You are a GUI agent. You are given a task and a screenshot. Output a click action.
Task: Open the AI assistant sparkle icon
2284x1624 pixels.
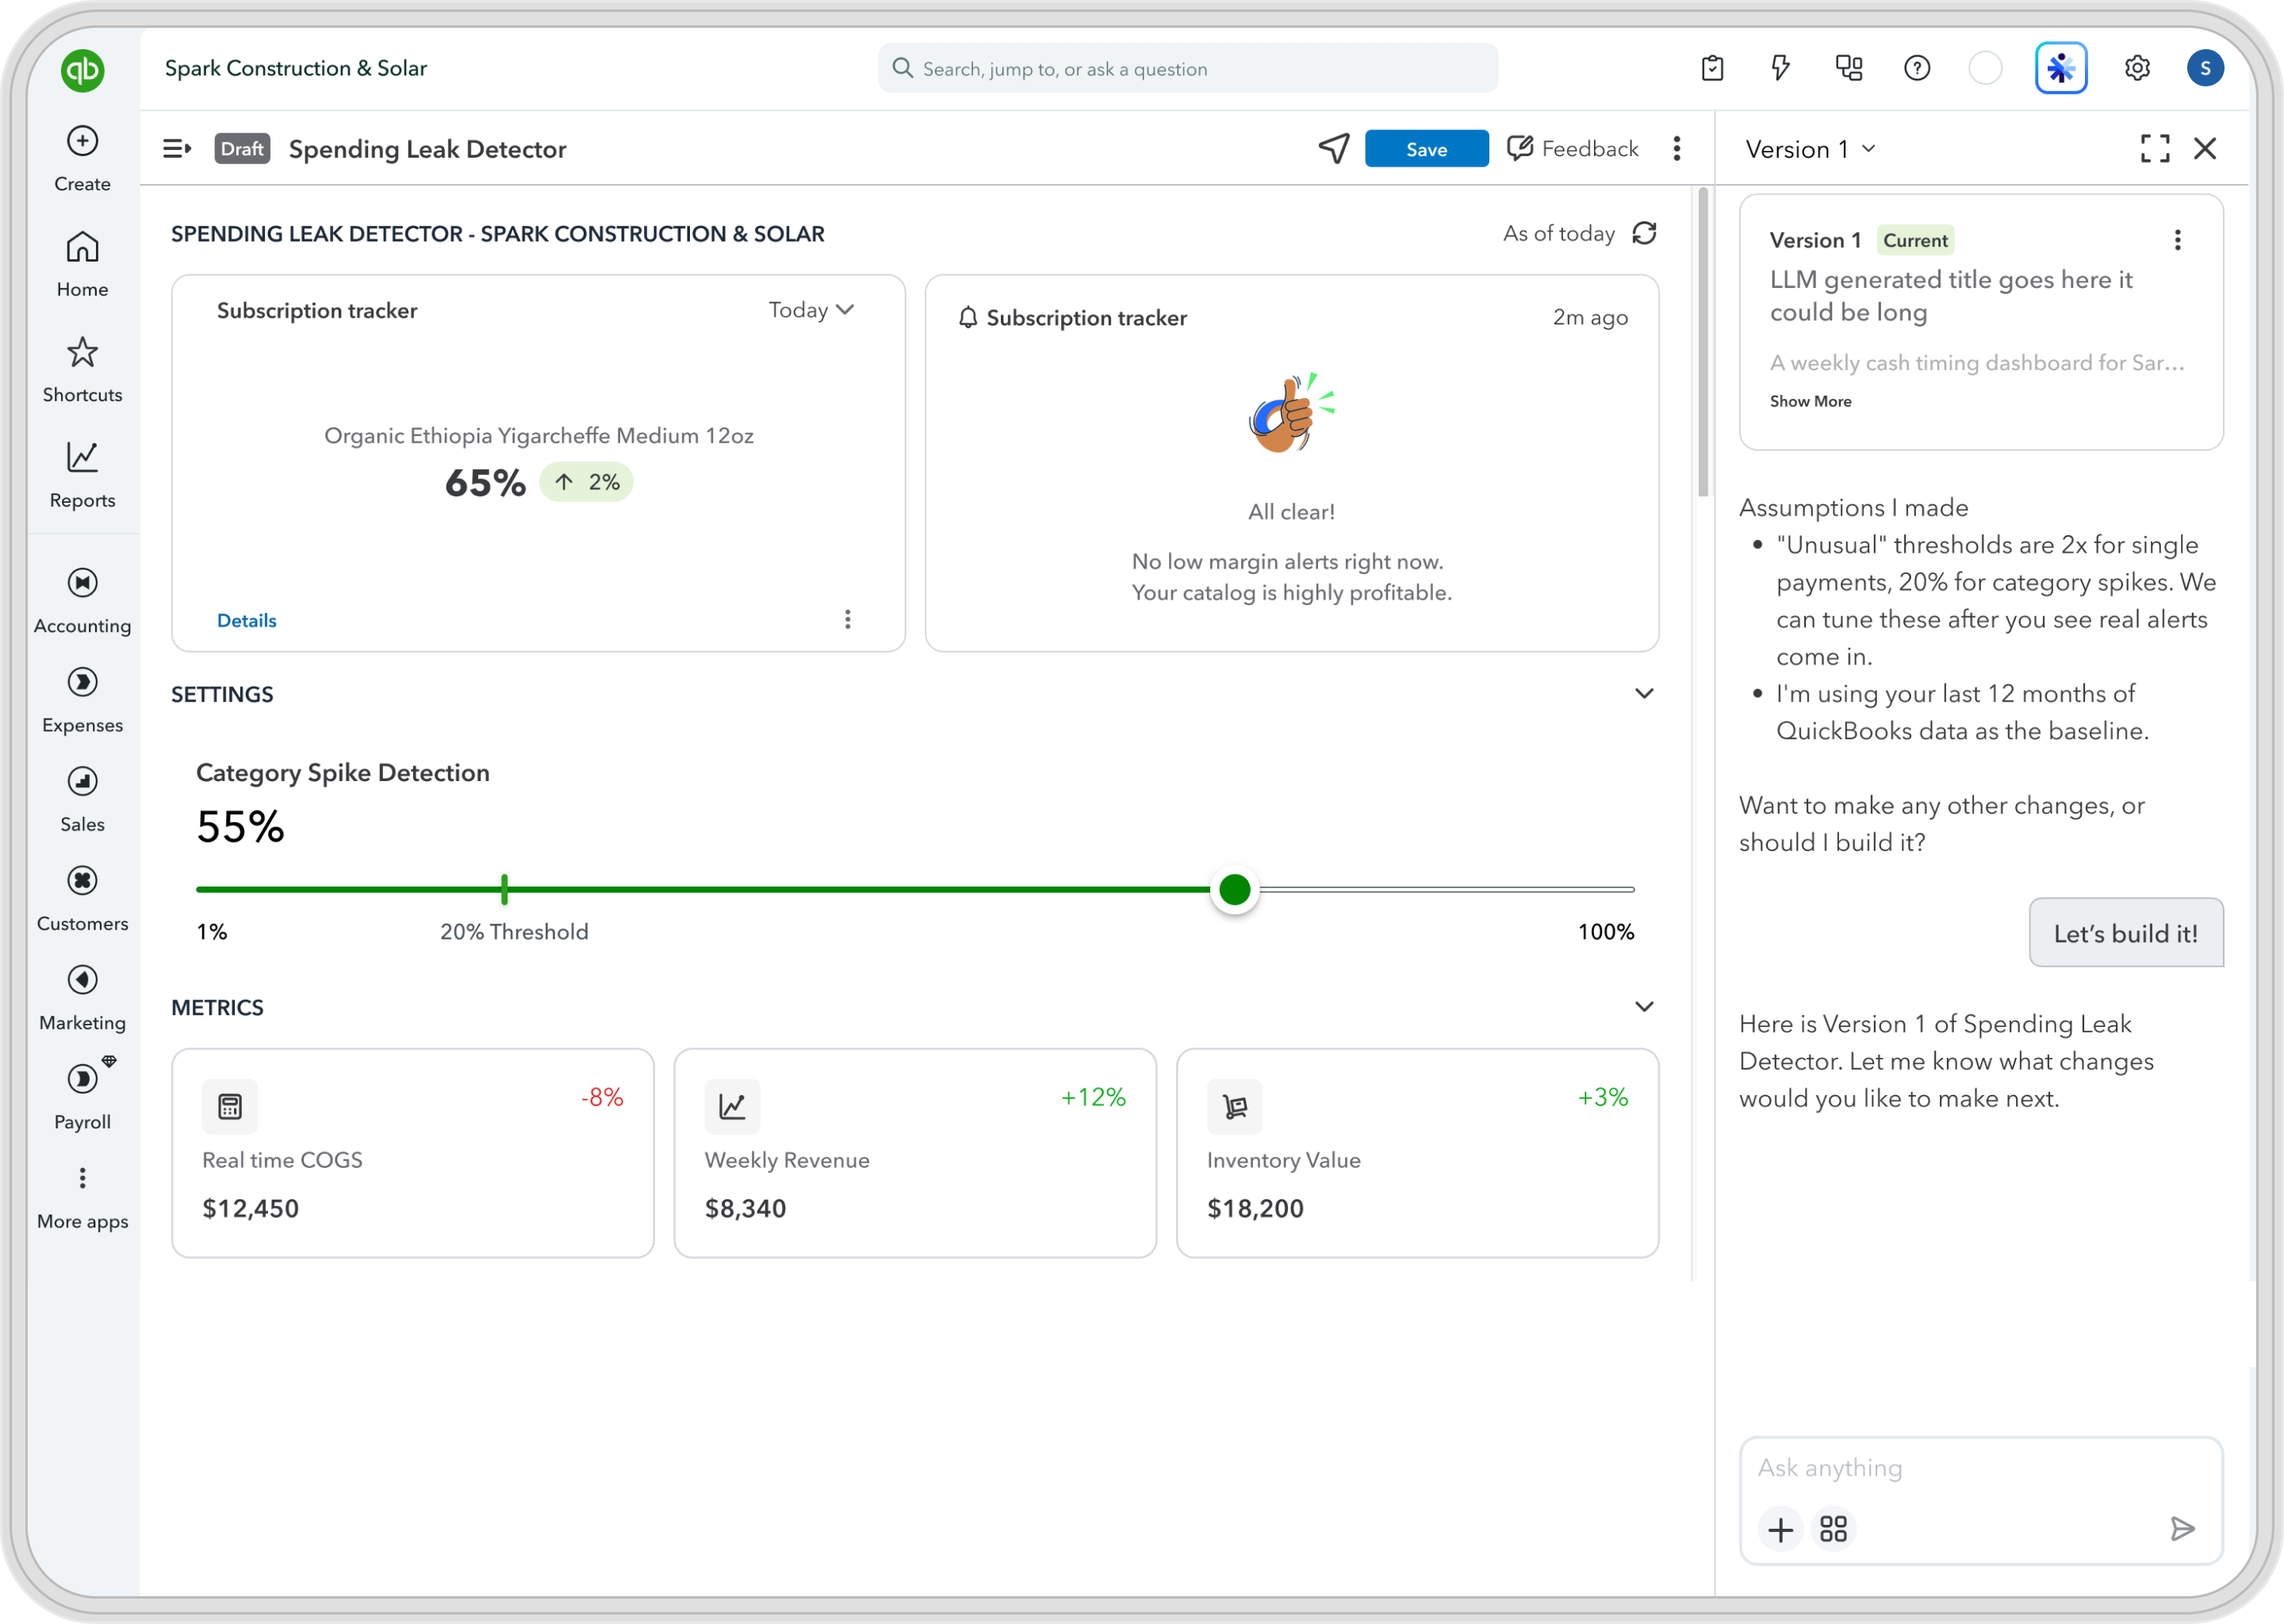pos(2061,68)
